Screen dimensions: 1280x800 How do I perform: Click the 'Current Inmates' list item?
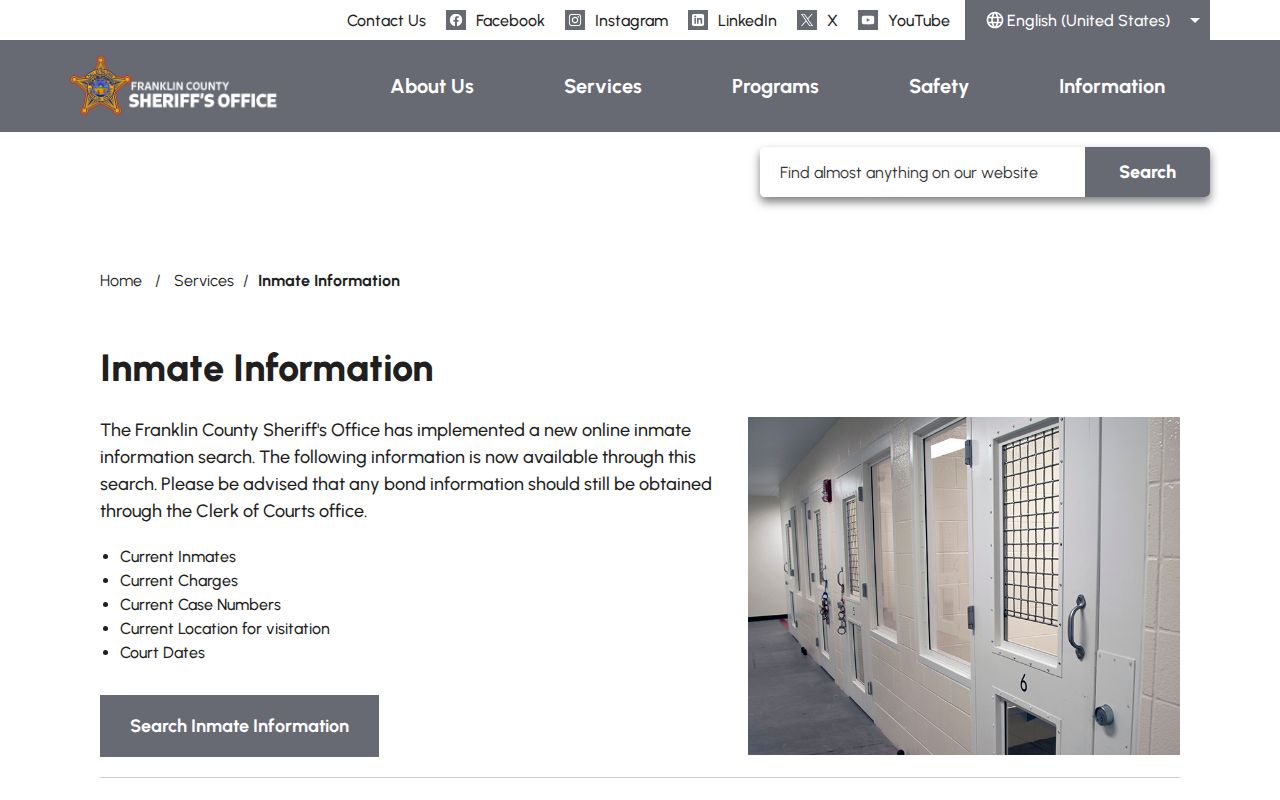[178, 557]
